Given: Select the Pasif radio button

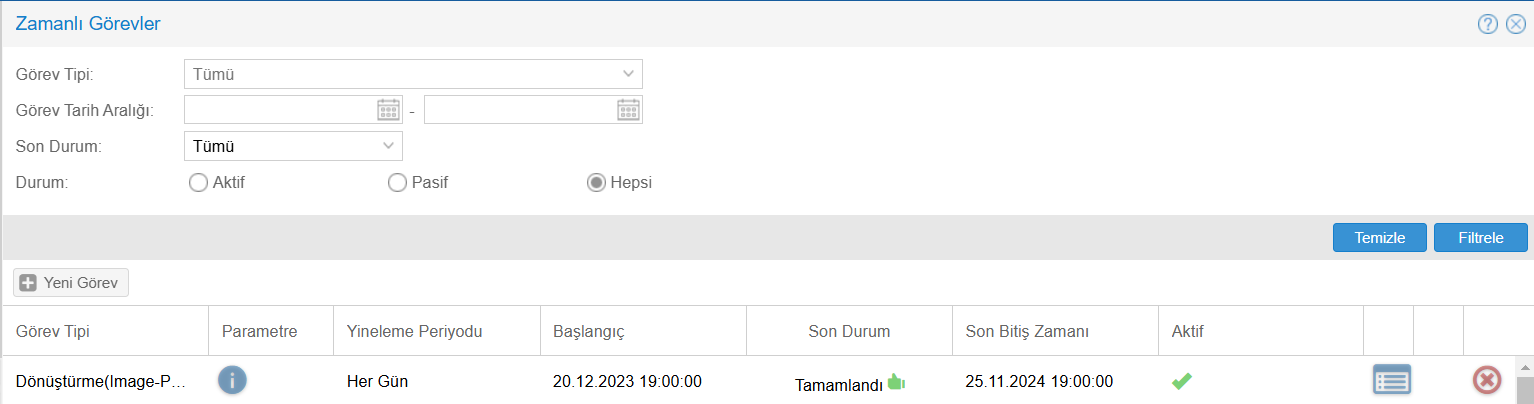Looking at the screenshot, I should 397,183.
